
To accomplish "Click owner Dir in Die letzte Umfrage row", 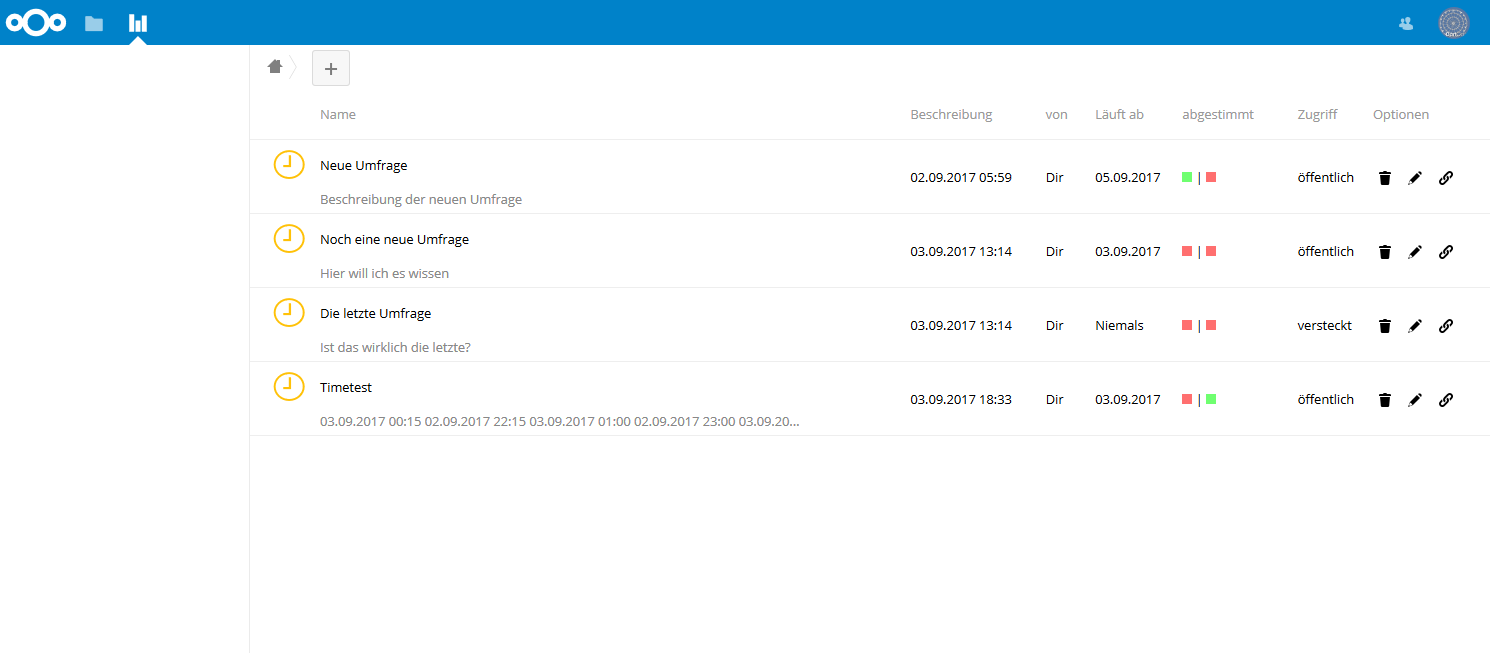I will click(1055, 326).
